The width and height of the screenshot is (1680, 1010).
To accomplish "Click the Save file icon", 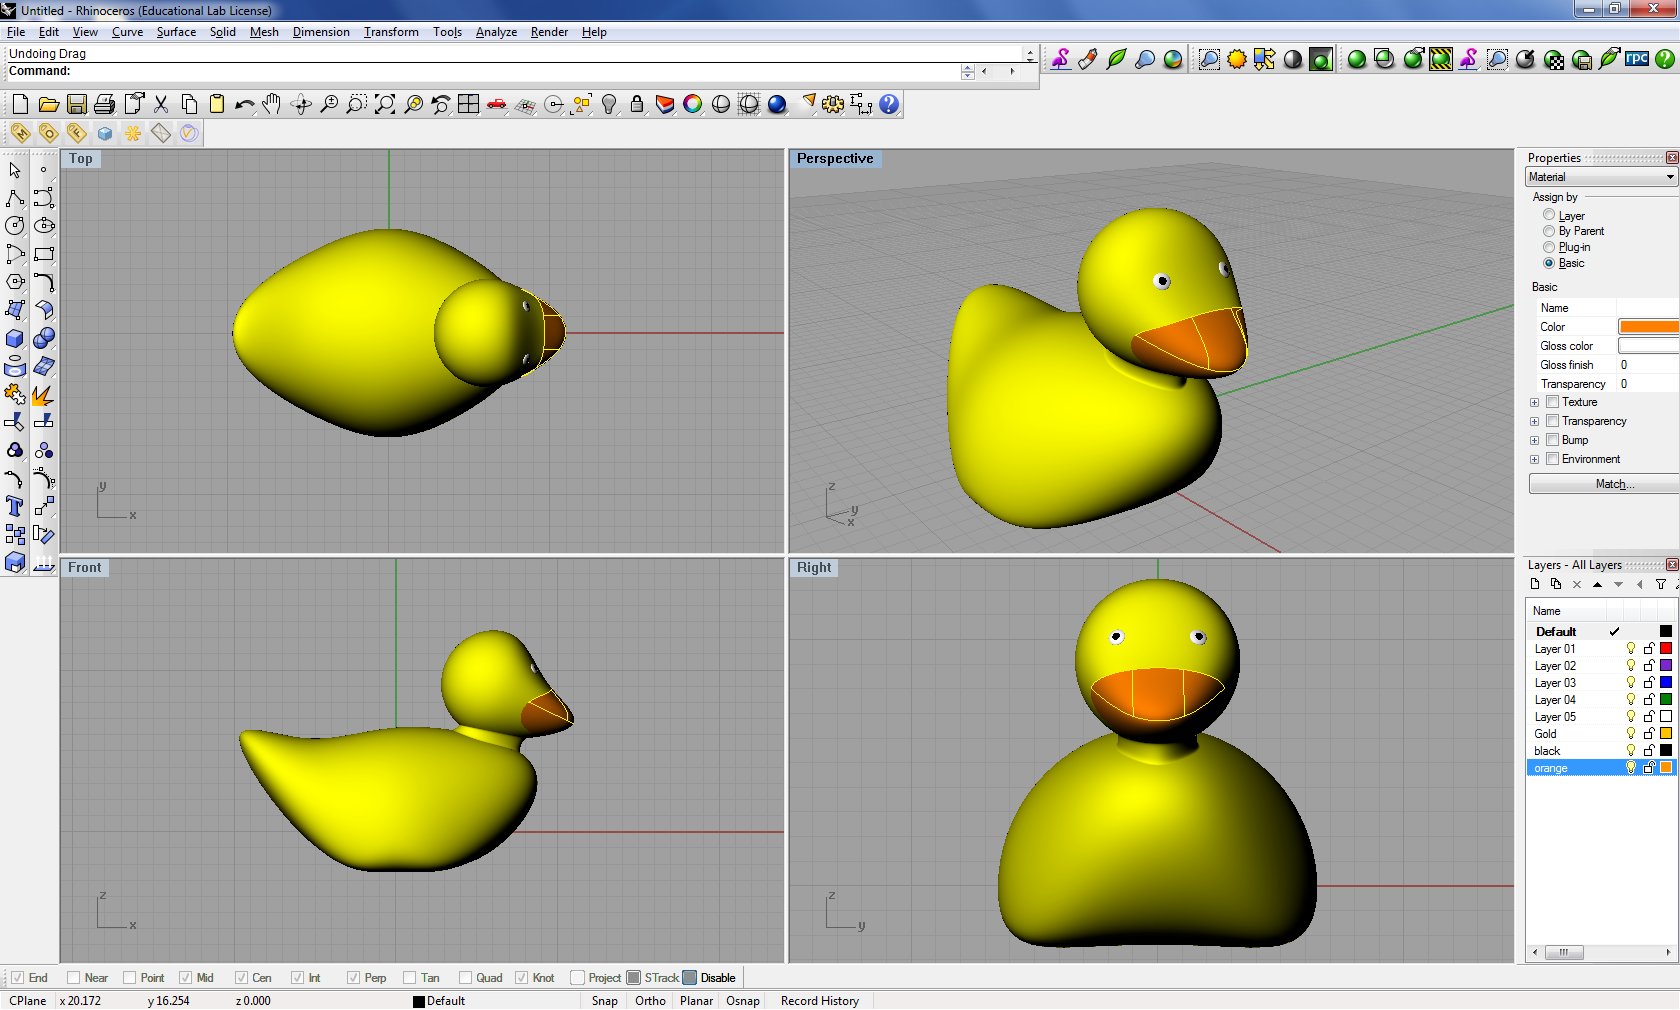I will click(76, 104).
